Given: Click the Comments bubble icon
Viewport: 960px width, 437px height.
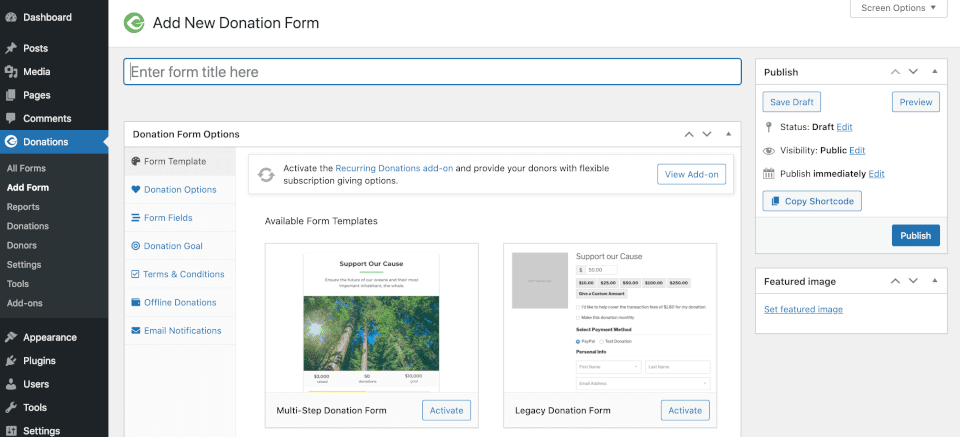Looking at the screenshot, I should tap(10, 118).
